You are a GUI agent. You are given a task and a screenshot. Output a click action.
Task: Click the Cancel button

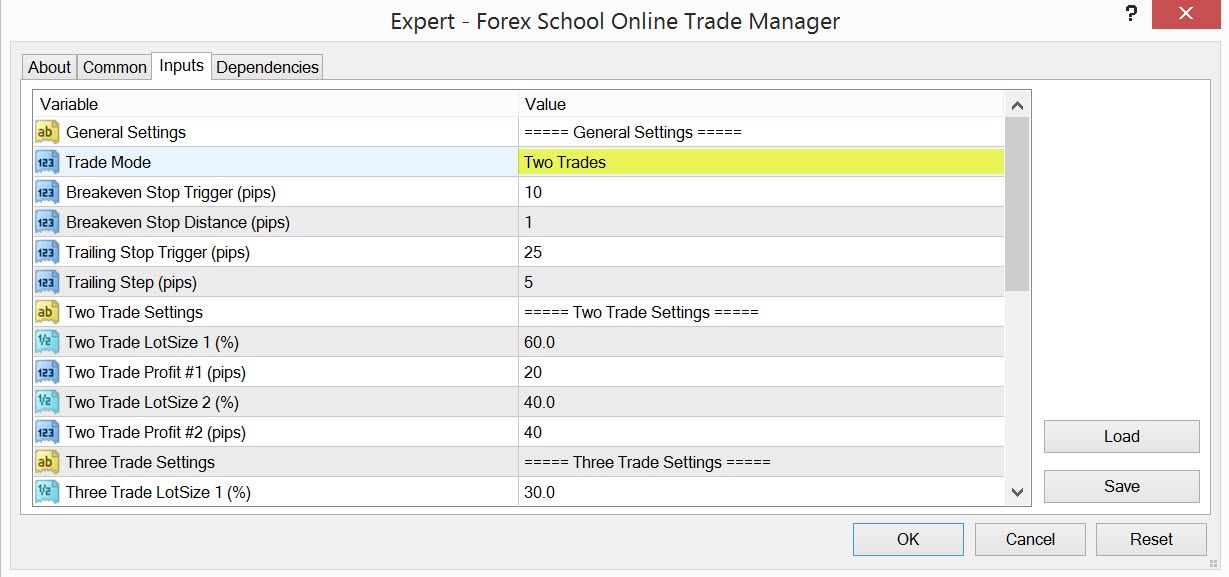click(1030, 539)
